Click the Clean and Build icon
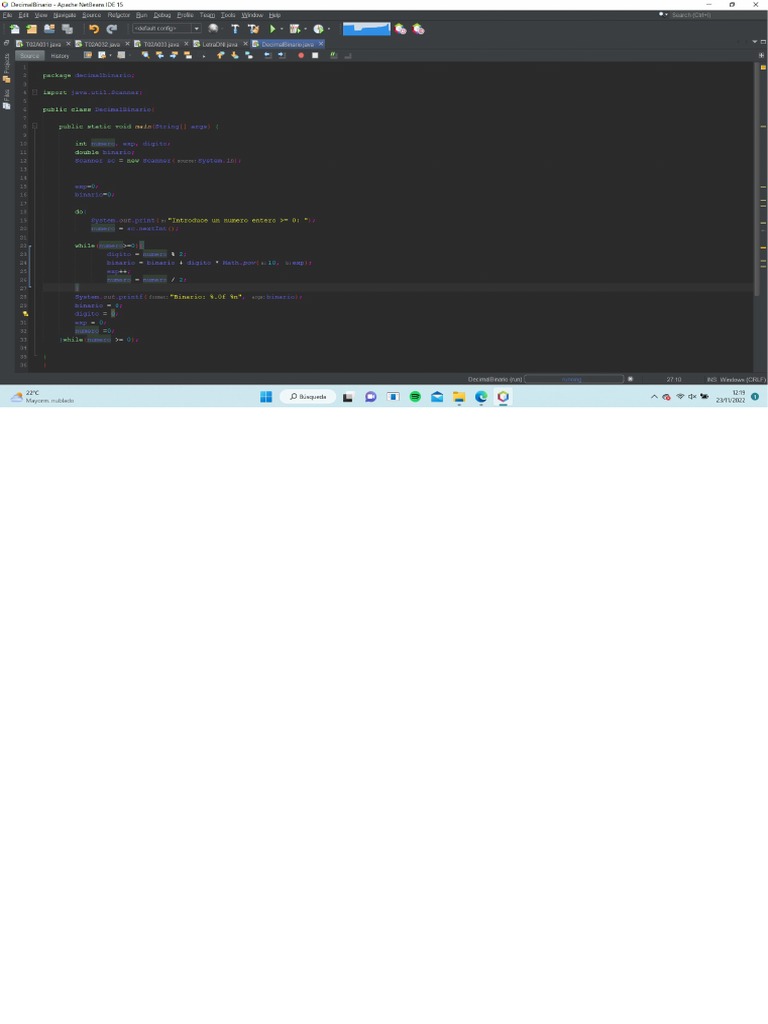Viewport: 768px width, 1024px height. click(x=253, y=29)
